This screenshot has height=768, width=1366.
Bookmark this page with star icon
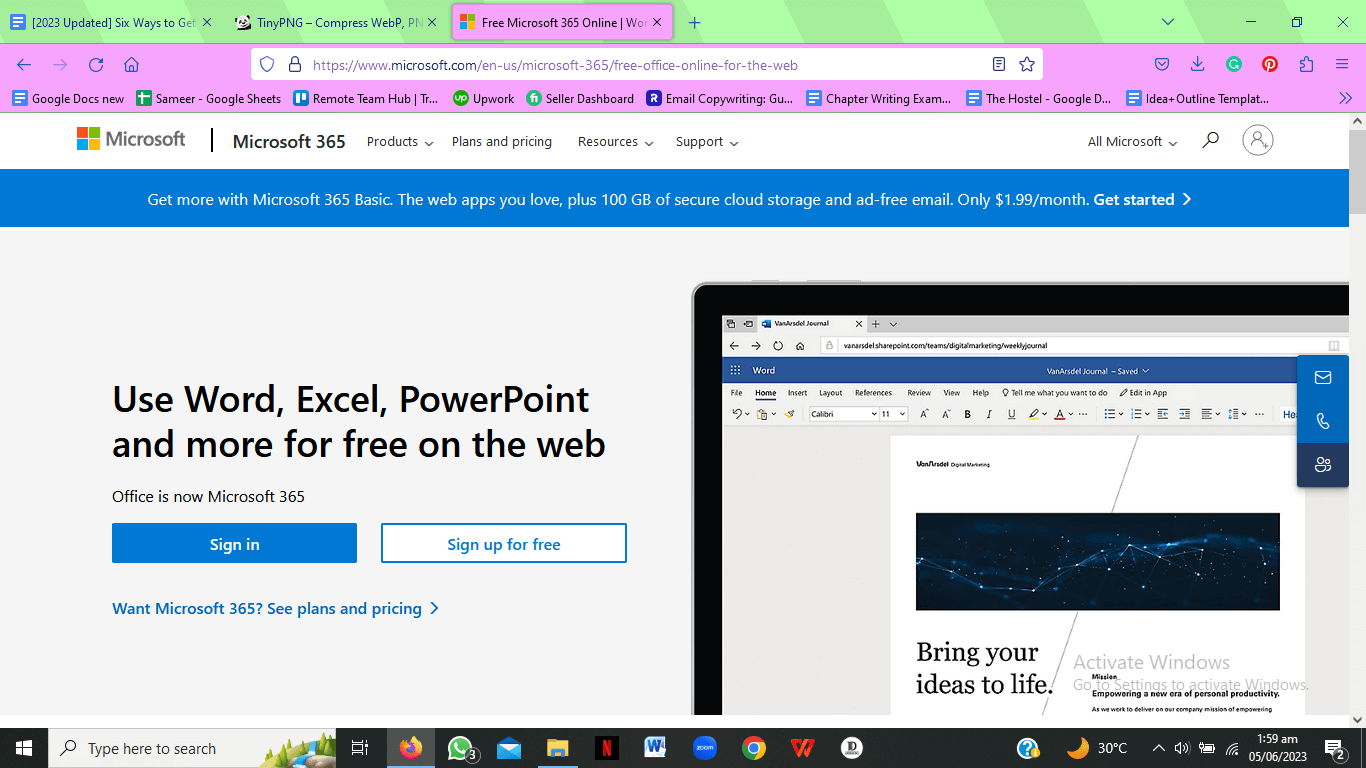pos(1026,64)
